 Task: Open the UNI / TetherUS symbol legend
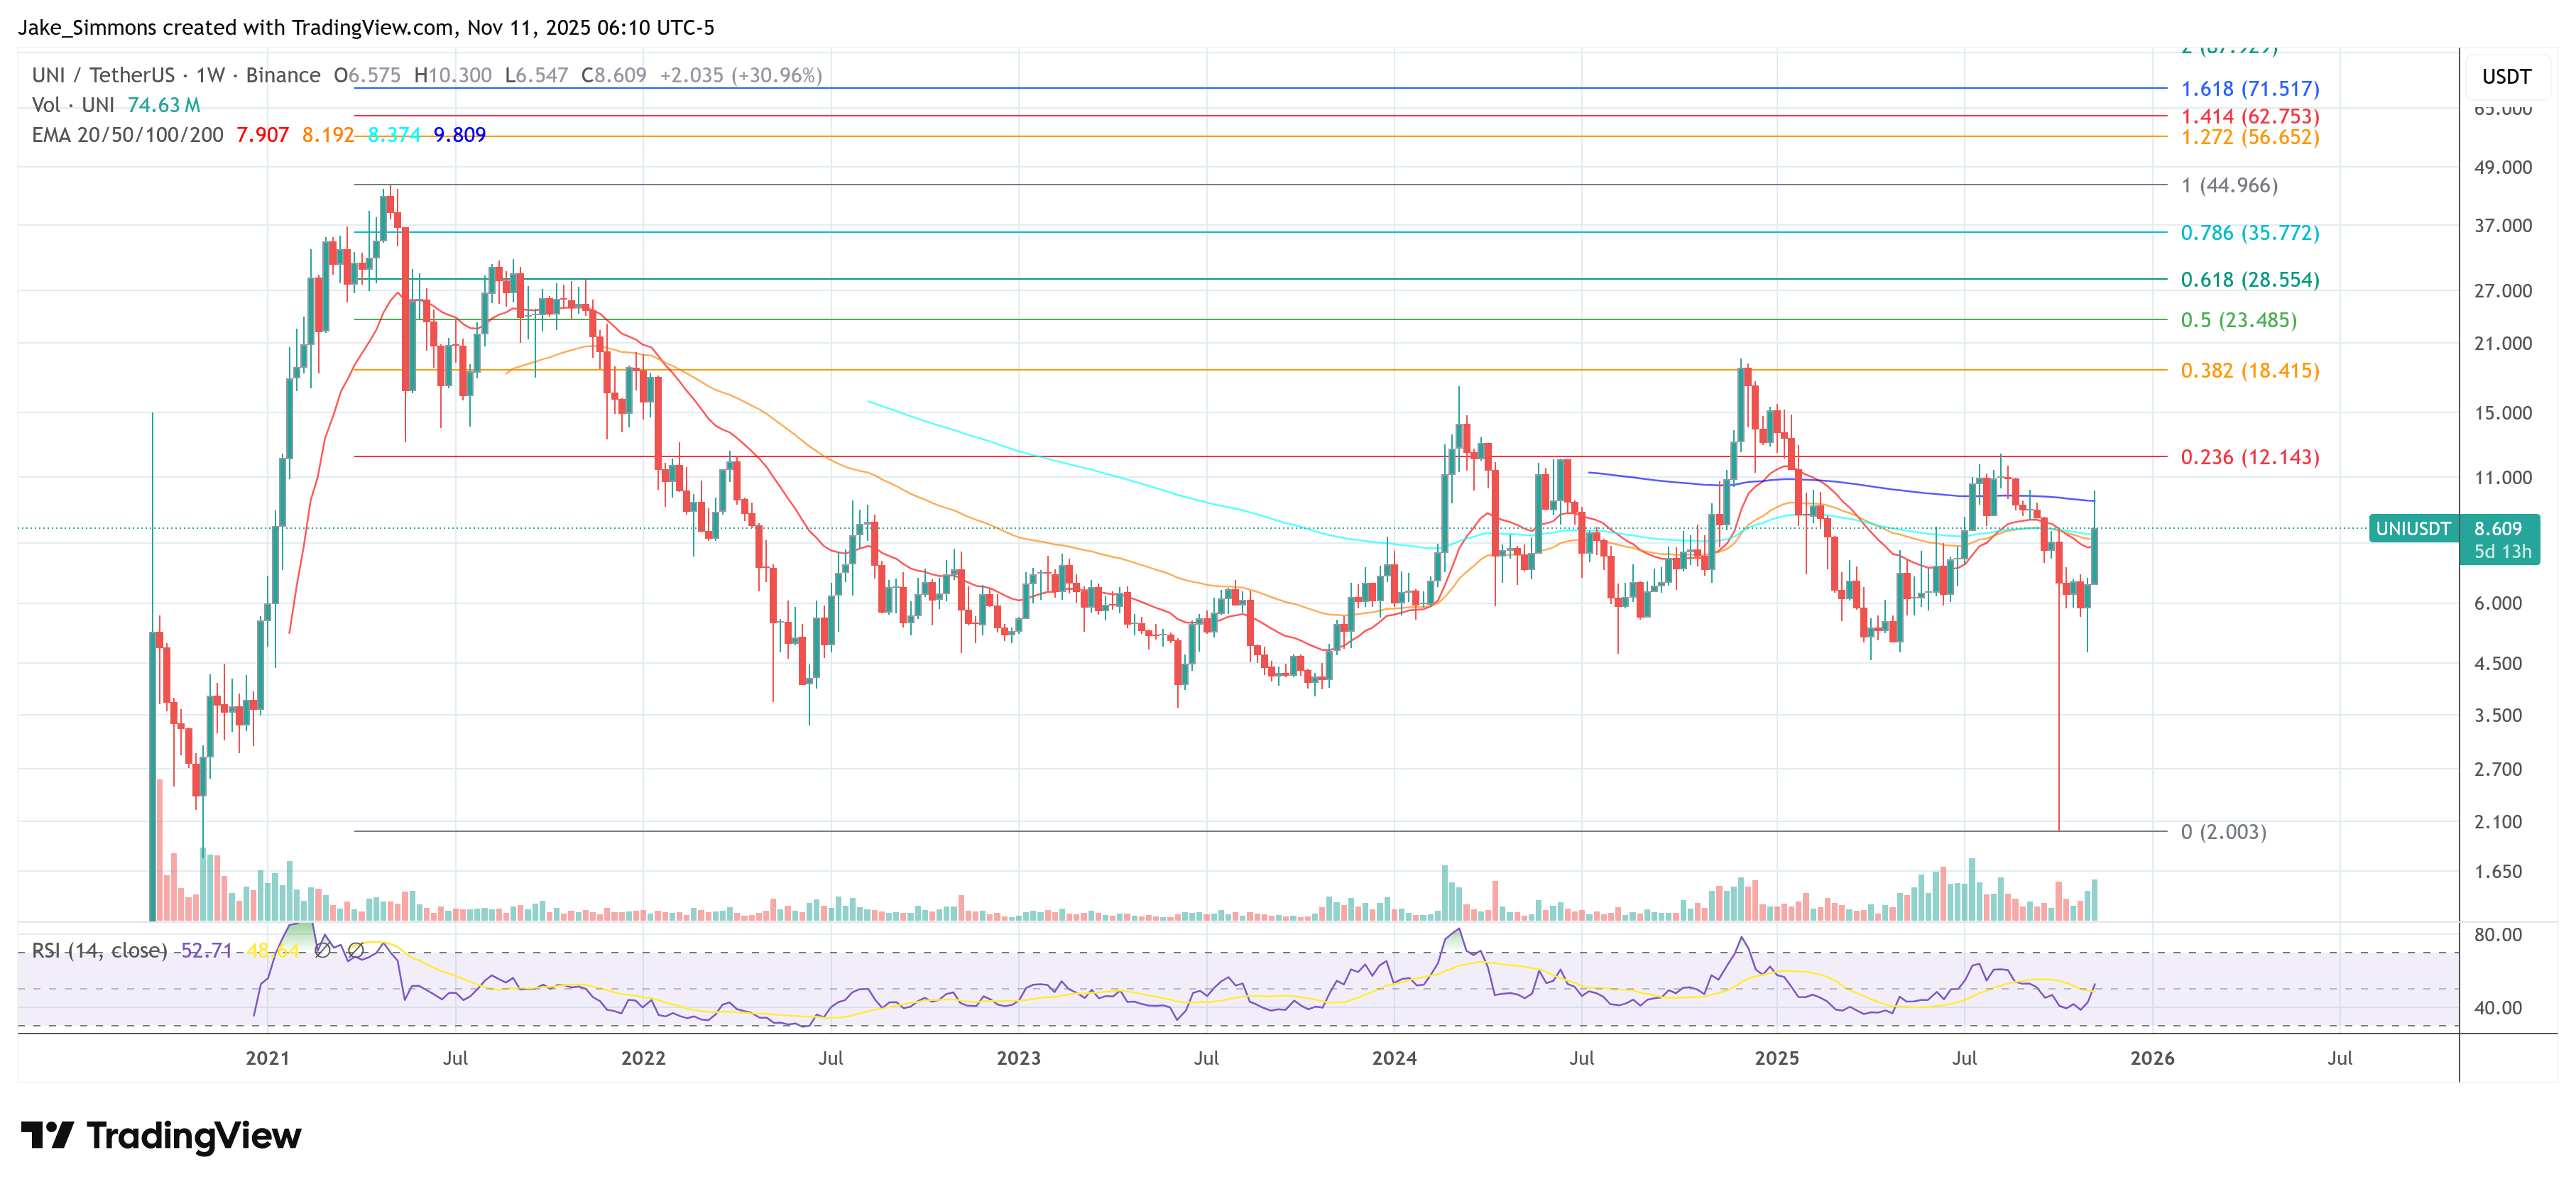click(103, 75)
